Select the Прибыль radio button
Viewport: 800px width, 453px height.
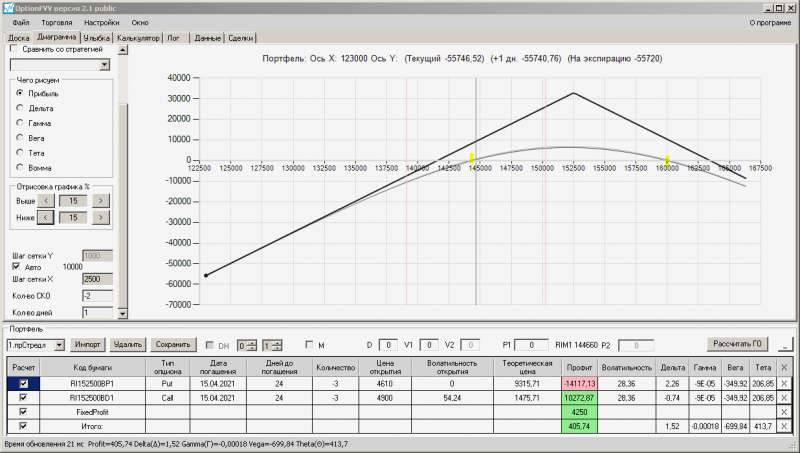(19, 93)
